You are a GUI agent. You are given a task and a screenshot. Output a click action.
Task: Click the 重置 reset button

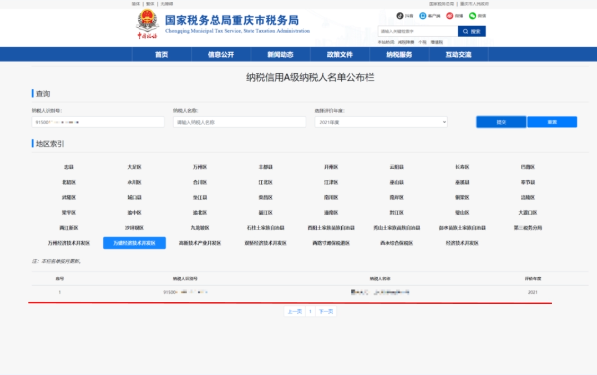552,122
